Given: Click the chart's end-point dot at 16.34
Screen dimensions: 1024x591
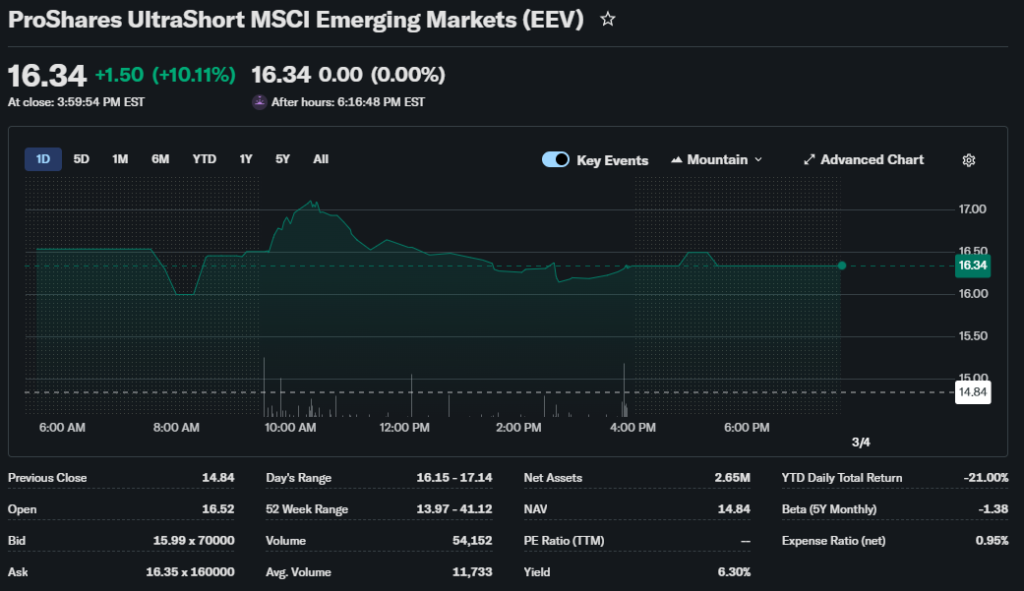Looking at the screenshot, I should [842, 265].
